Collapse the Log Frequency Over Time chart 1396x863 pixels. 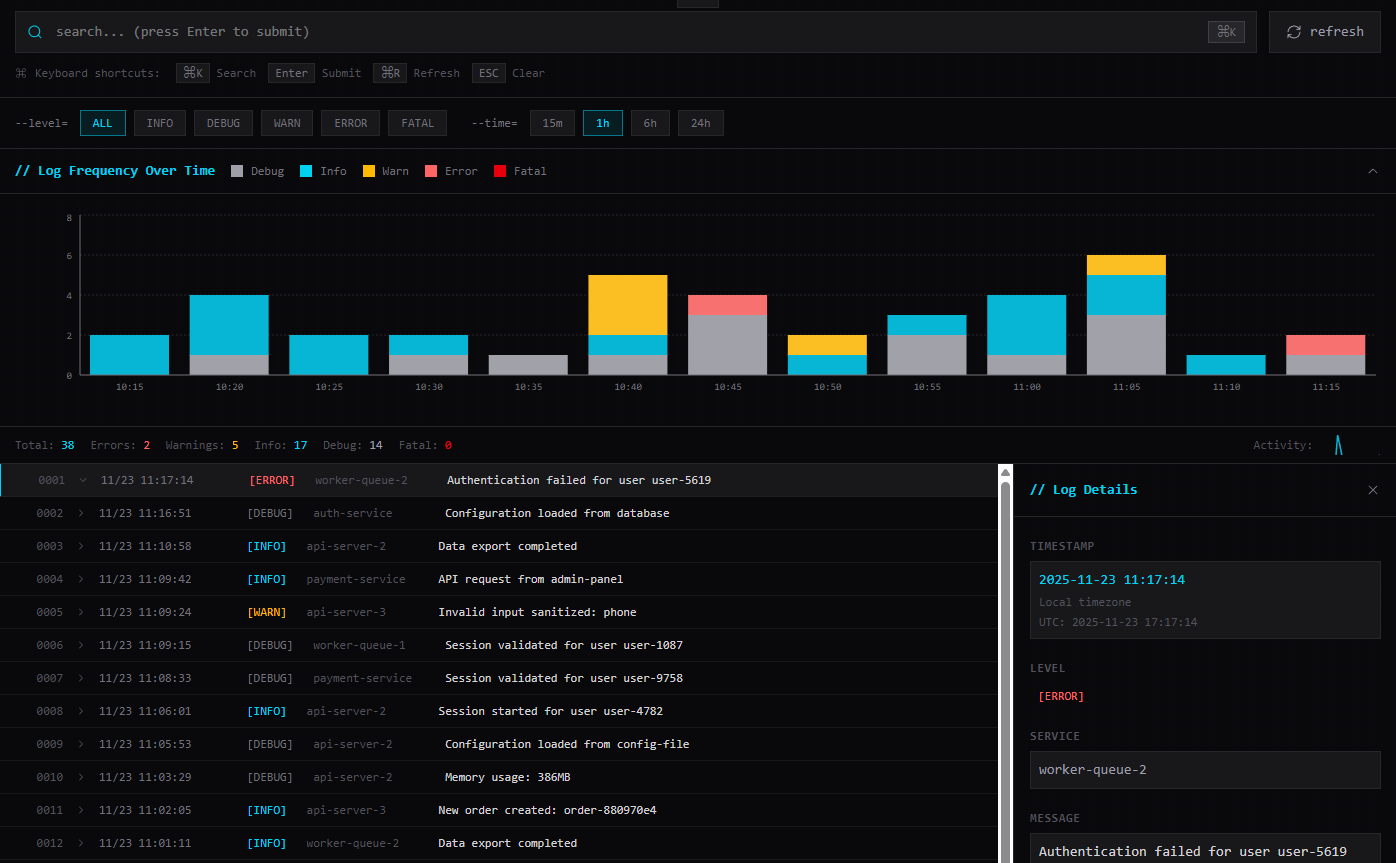[1372, 170]
